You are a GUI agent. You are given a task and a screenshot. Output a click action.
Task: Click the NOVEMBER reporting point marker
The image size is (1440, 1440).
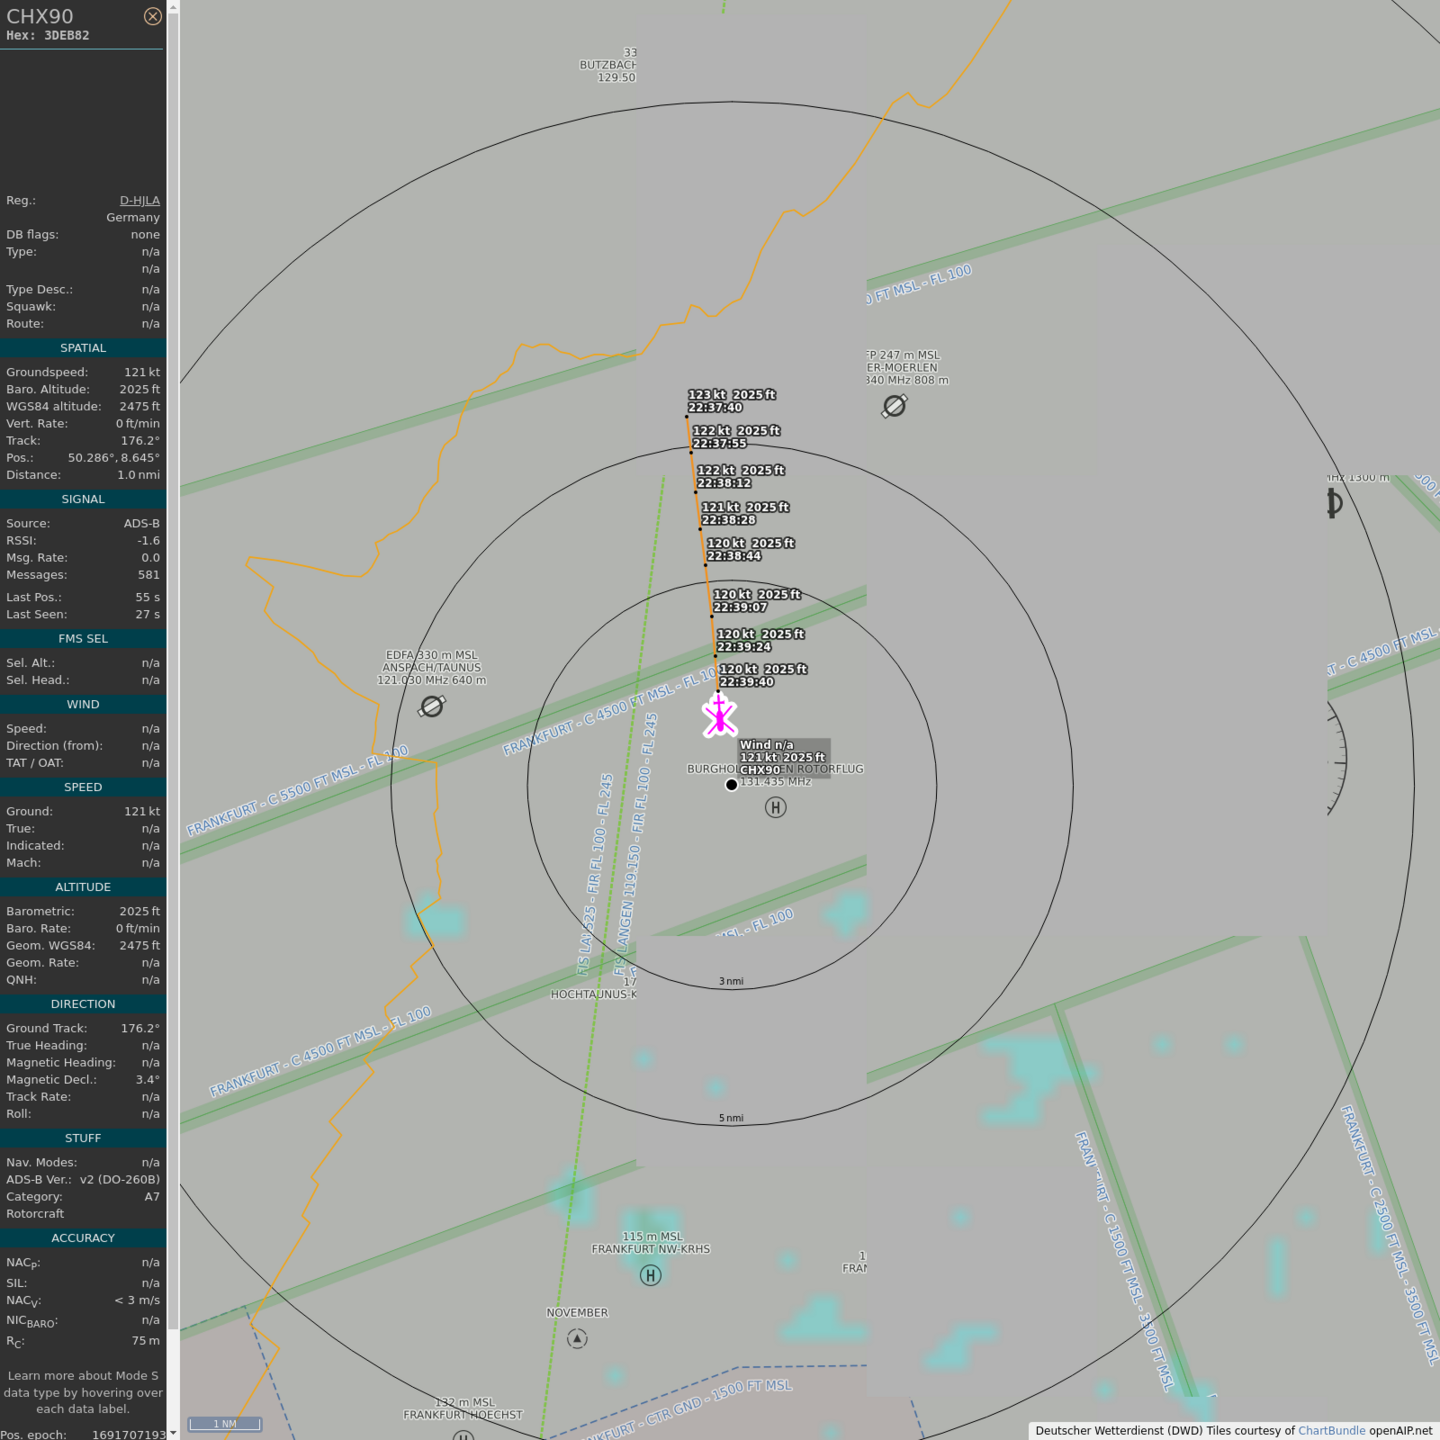(577, 1338)
